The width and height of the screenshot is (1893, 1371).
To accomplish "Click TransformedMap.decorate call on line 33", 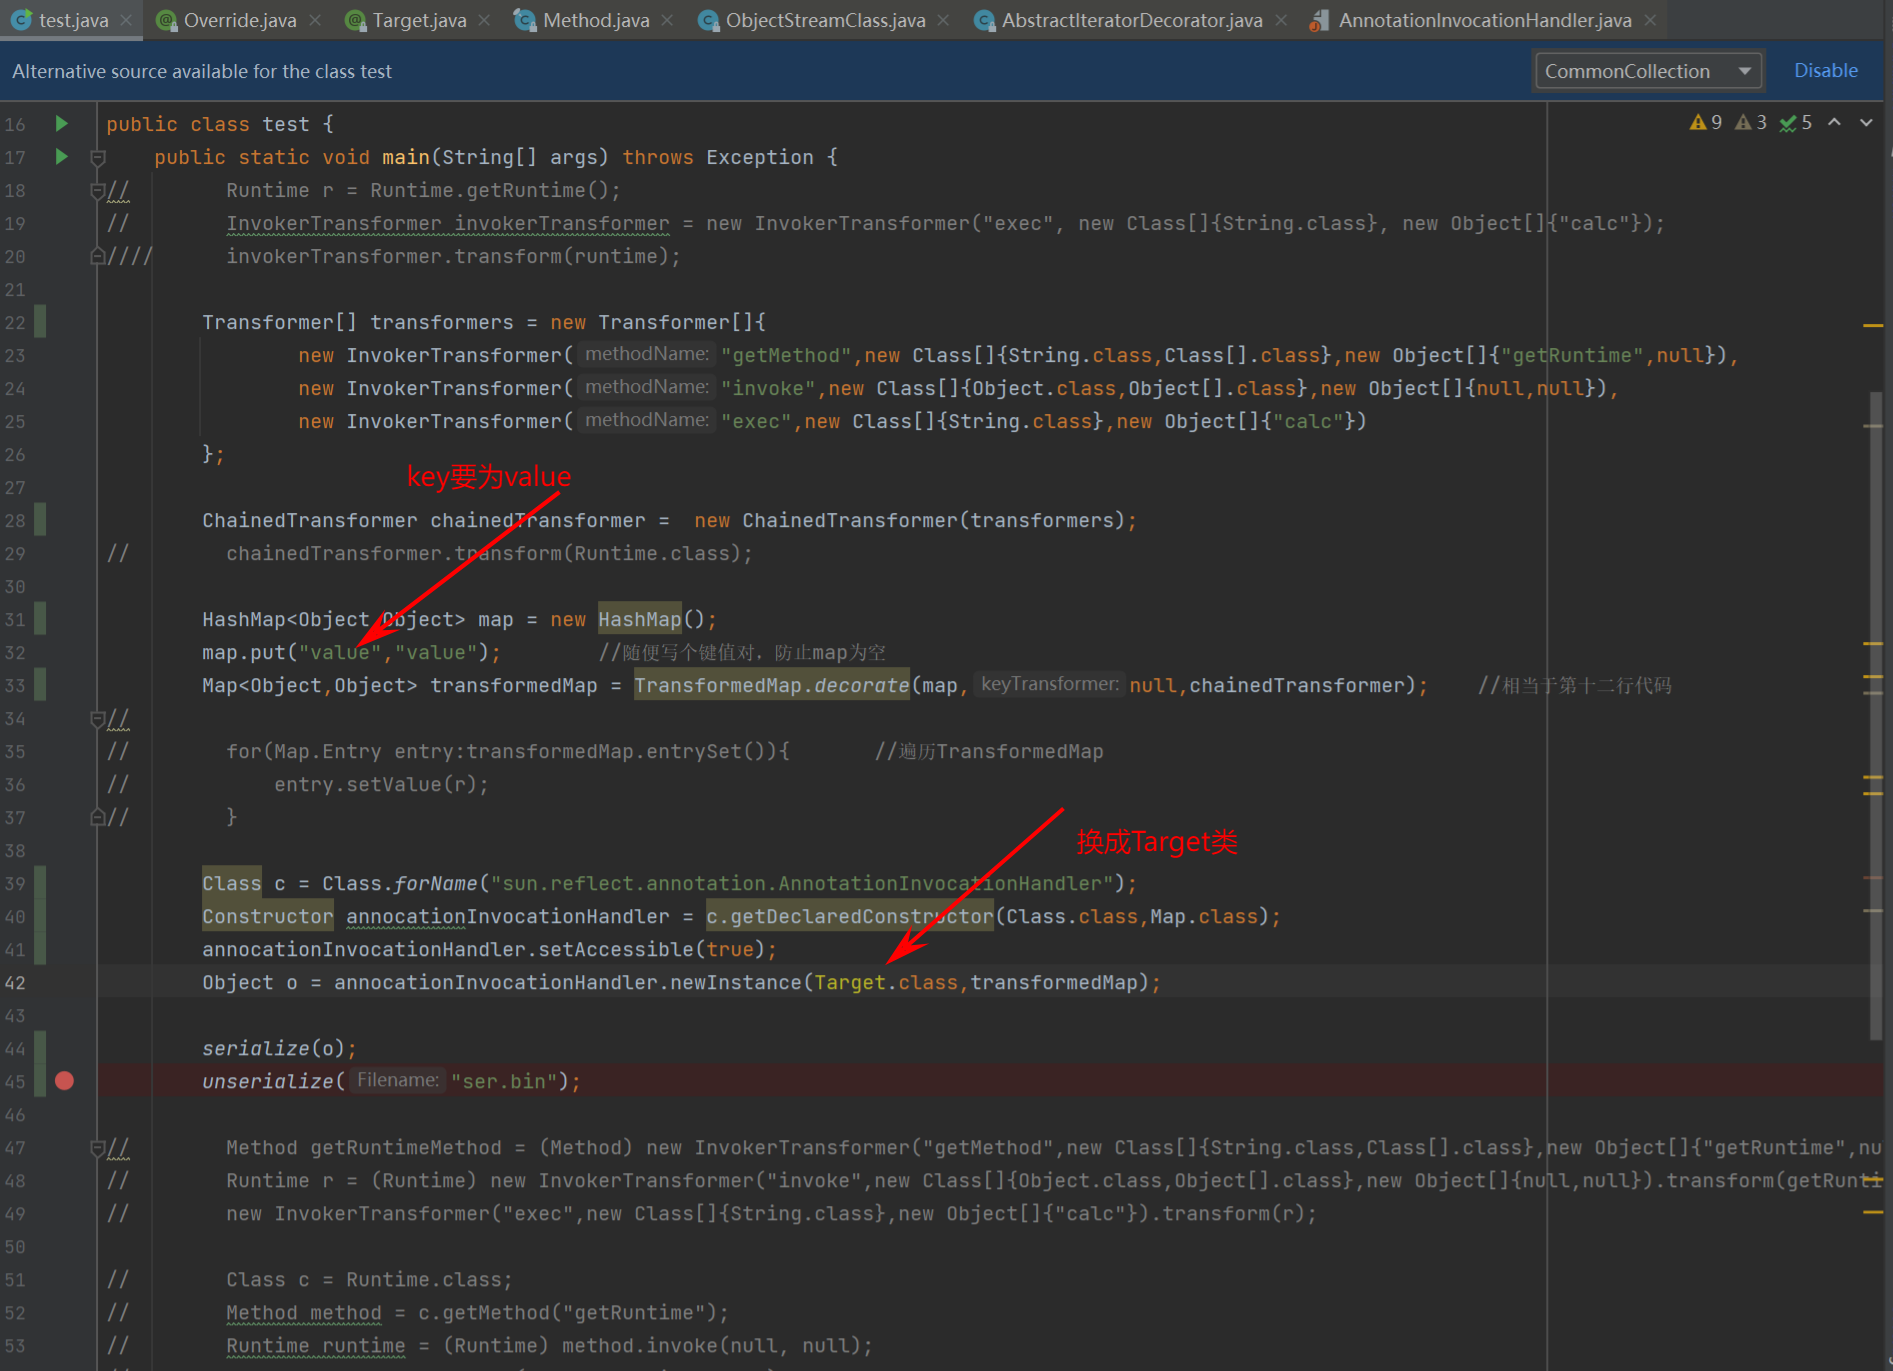I will [x=772, y=686].
